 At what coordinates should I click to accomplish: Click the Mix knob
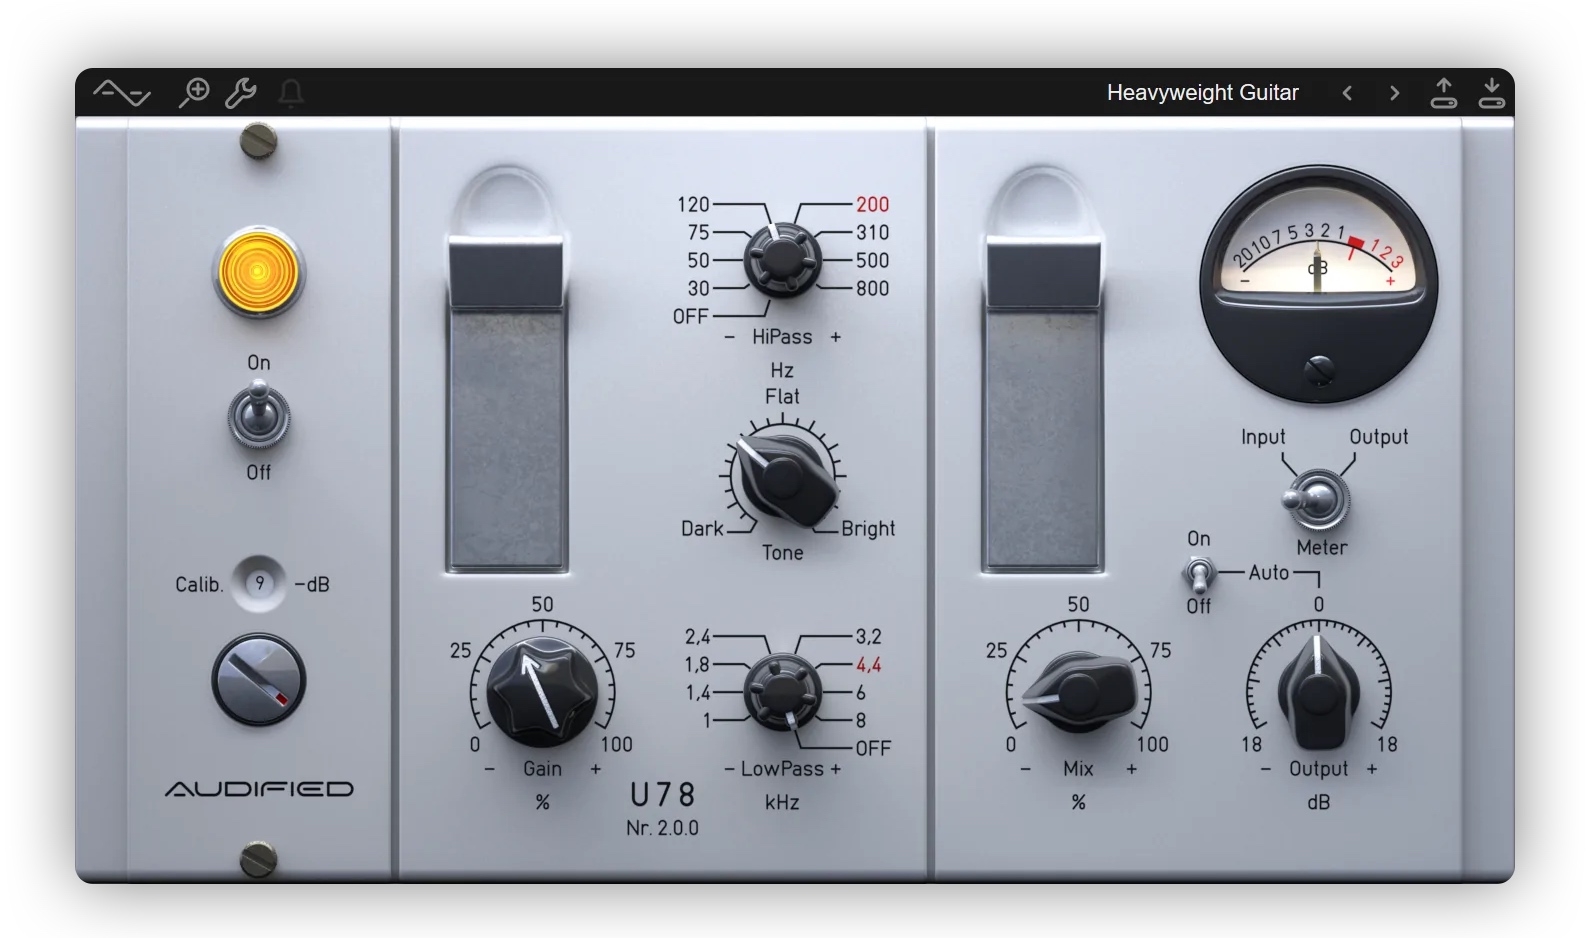pos(1078,692)
